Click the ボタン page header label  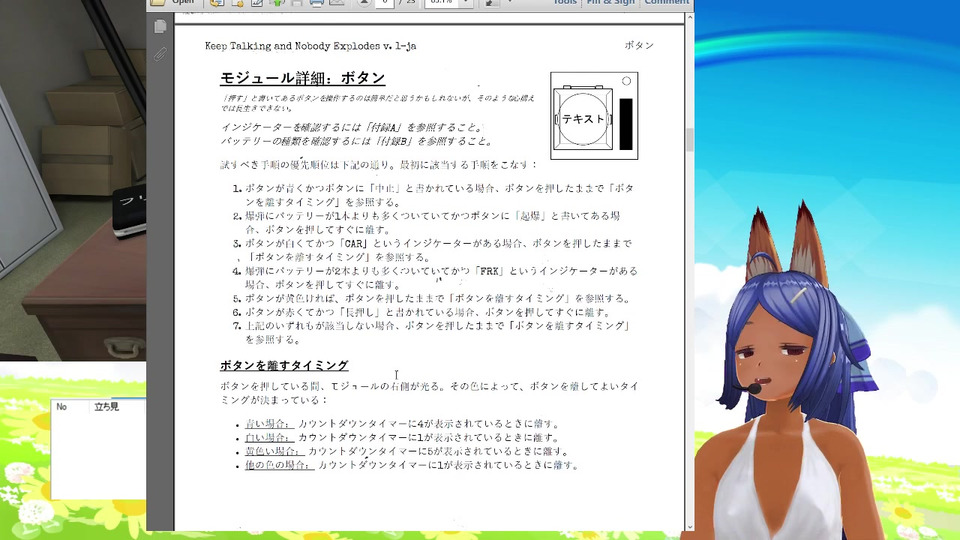639,45
